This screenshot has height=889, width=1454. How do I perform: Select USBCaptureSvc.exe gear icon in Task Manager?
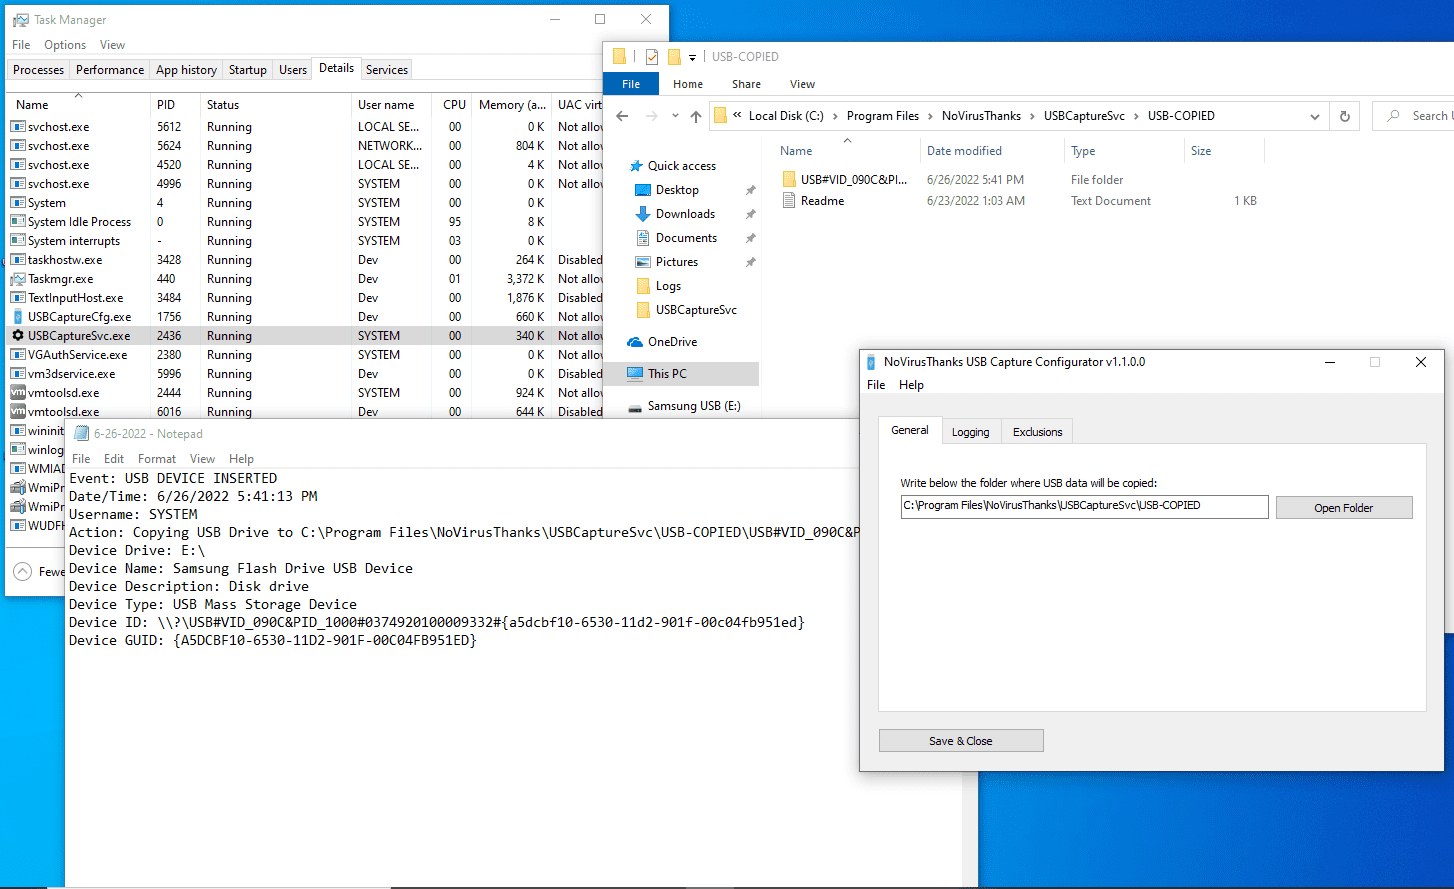point(18,336)
